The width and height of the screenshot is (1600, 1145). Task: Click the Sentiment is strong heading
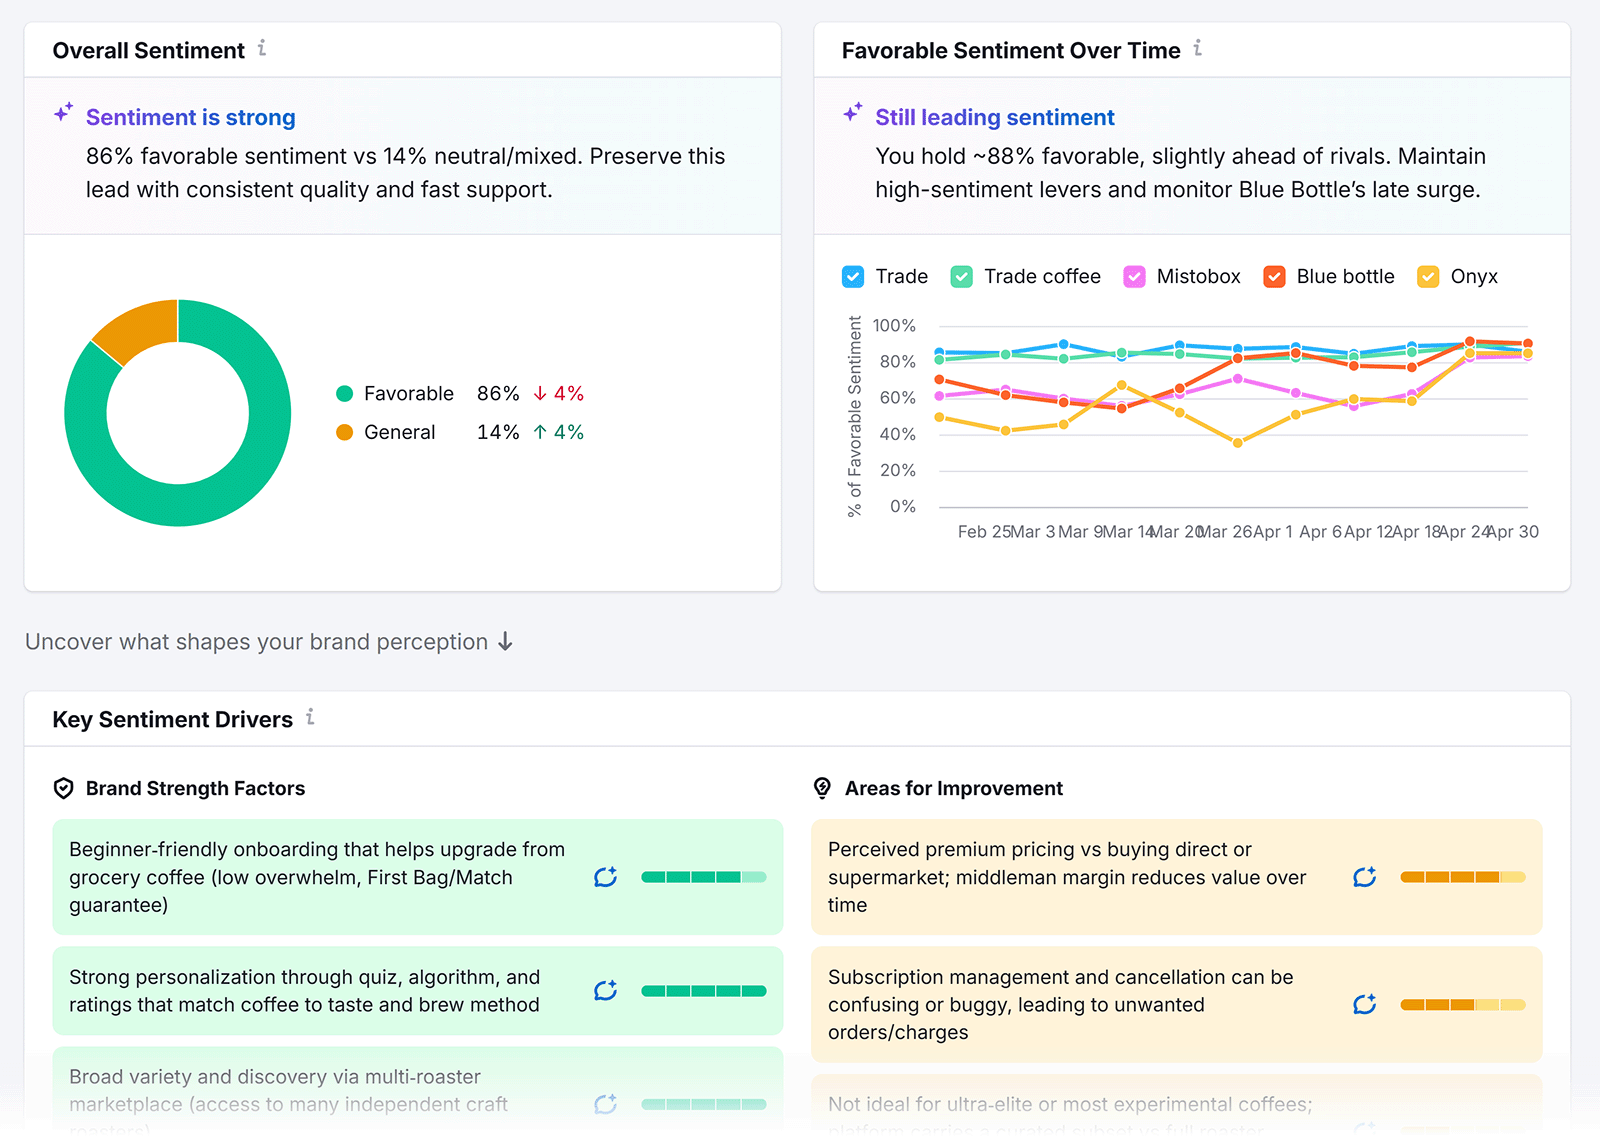point(191,117)
